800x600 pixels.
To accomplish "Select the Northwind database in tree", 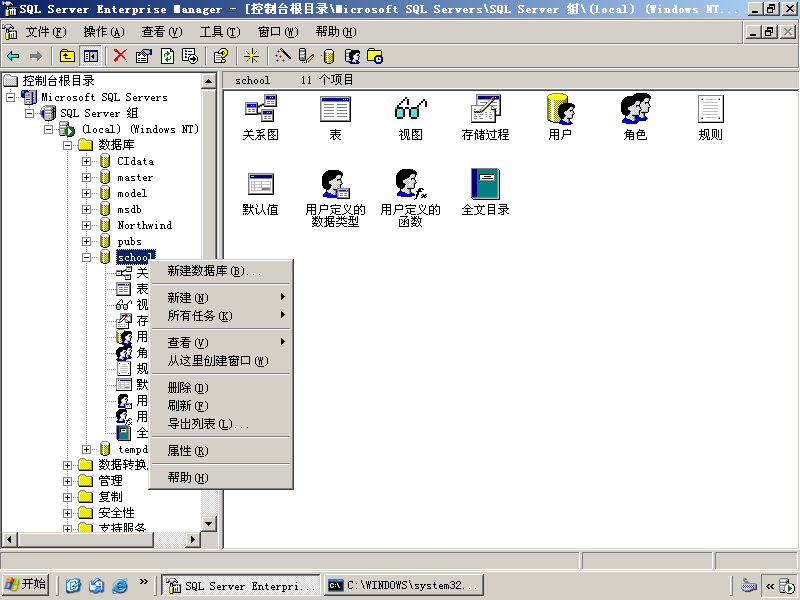I will pyautogui.click(x=144, y=226).
